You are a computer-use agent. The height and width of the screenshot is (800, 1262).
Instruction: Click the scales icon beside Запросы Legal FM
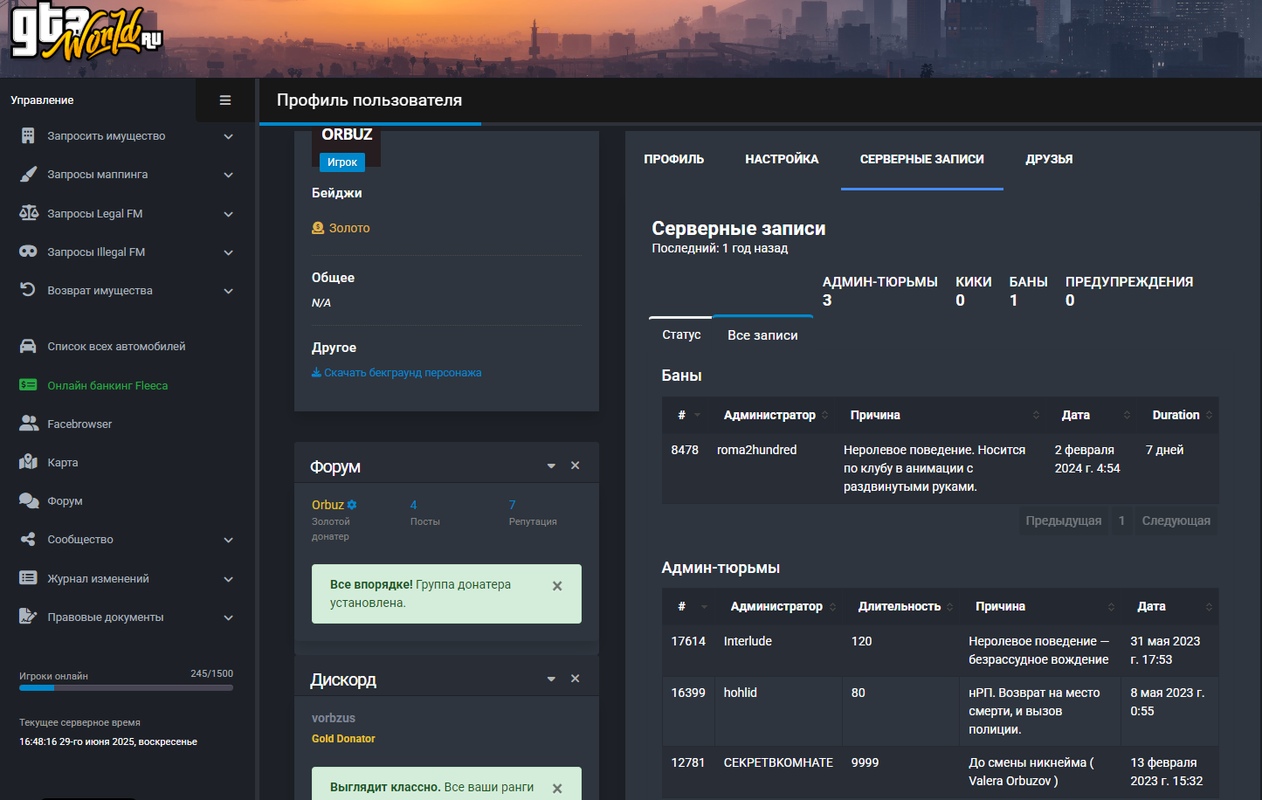[x=28, y=213]
